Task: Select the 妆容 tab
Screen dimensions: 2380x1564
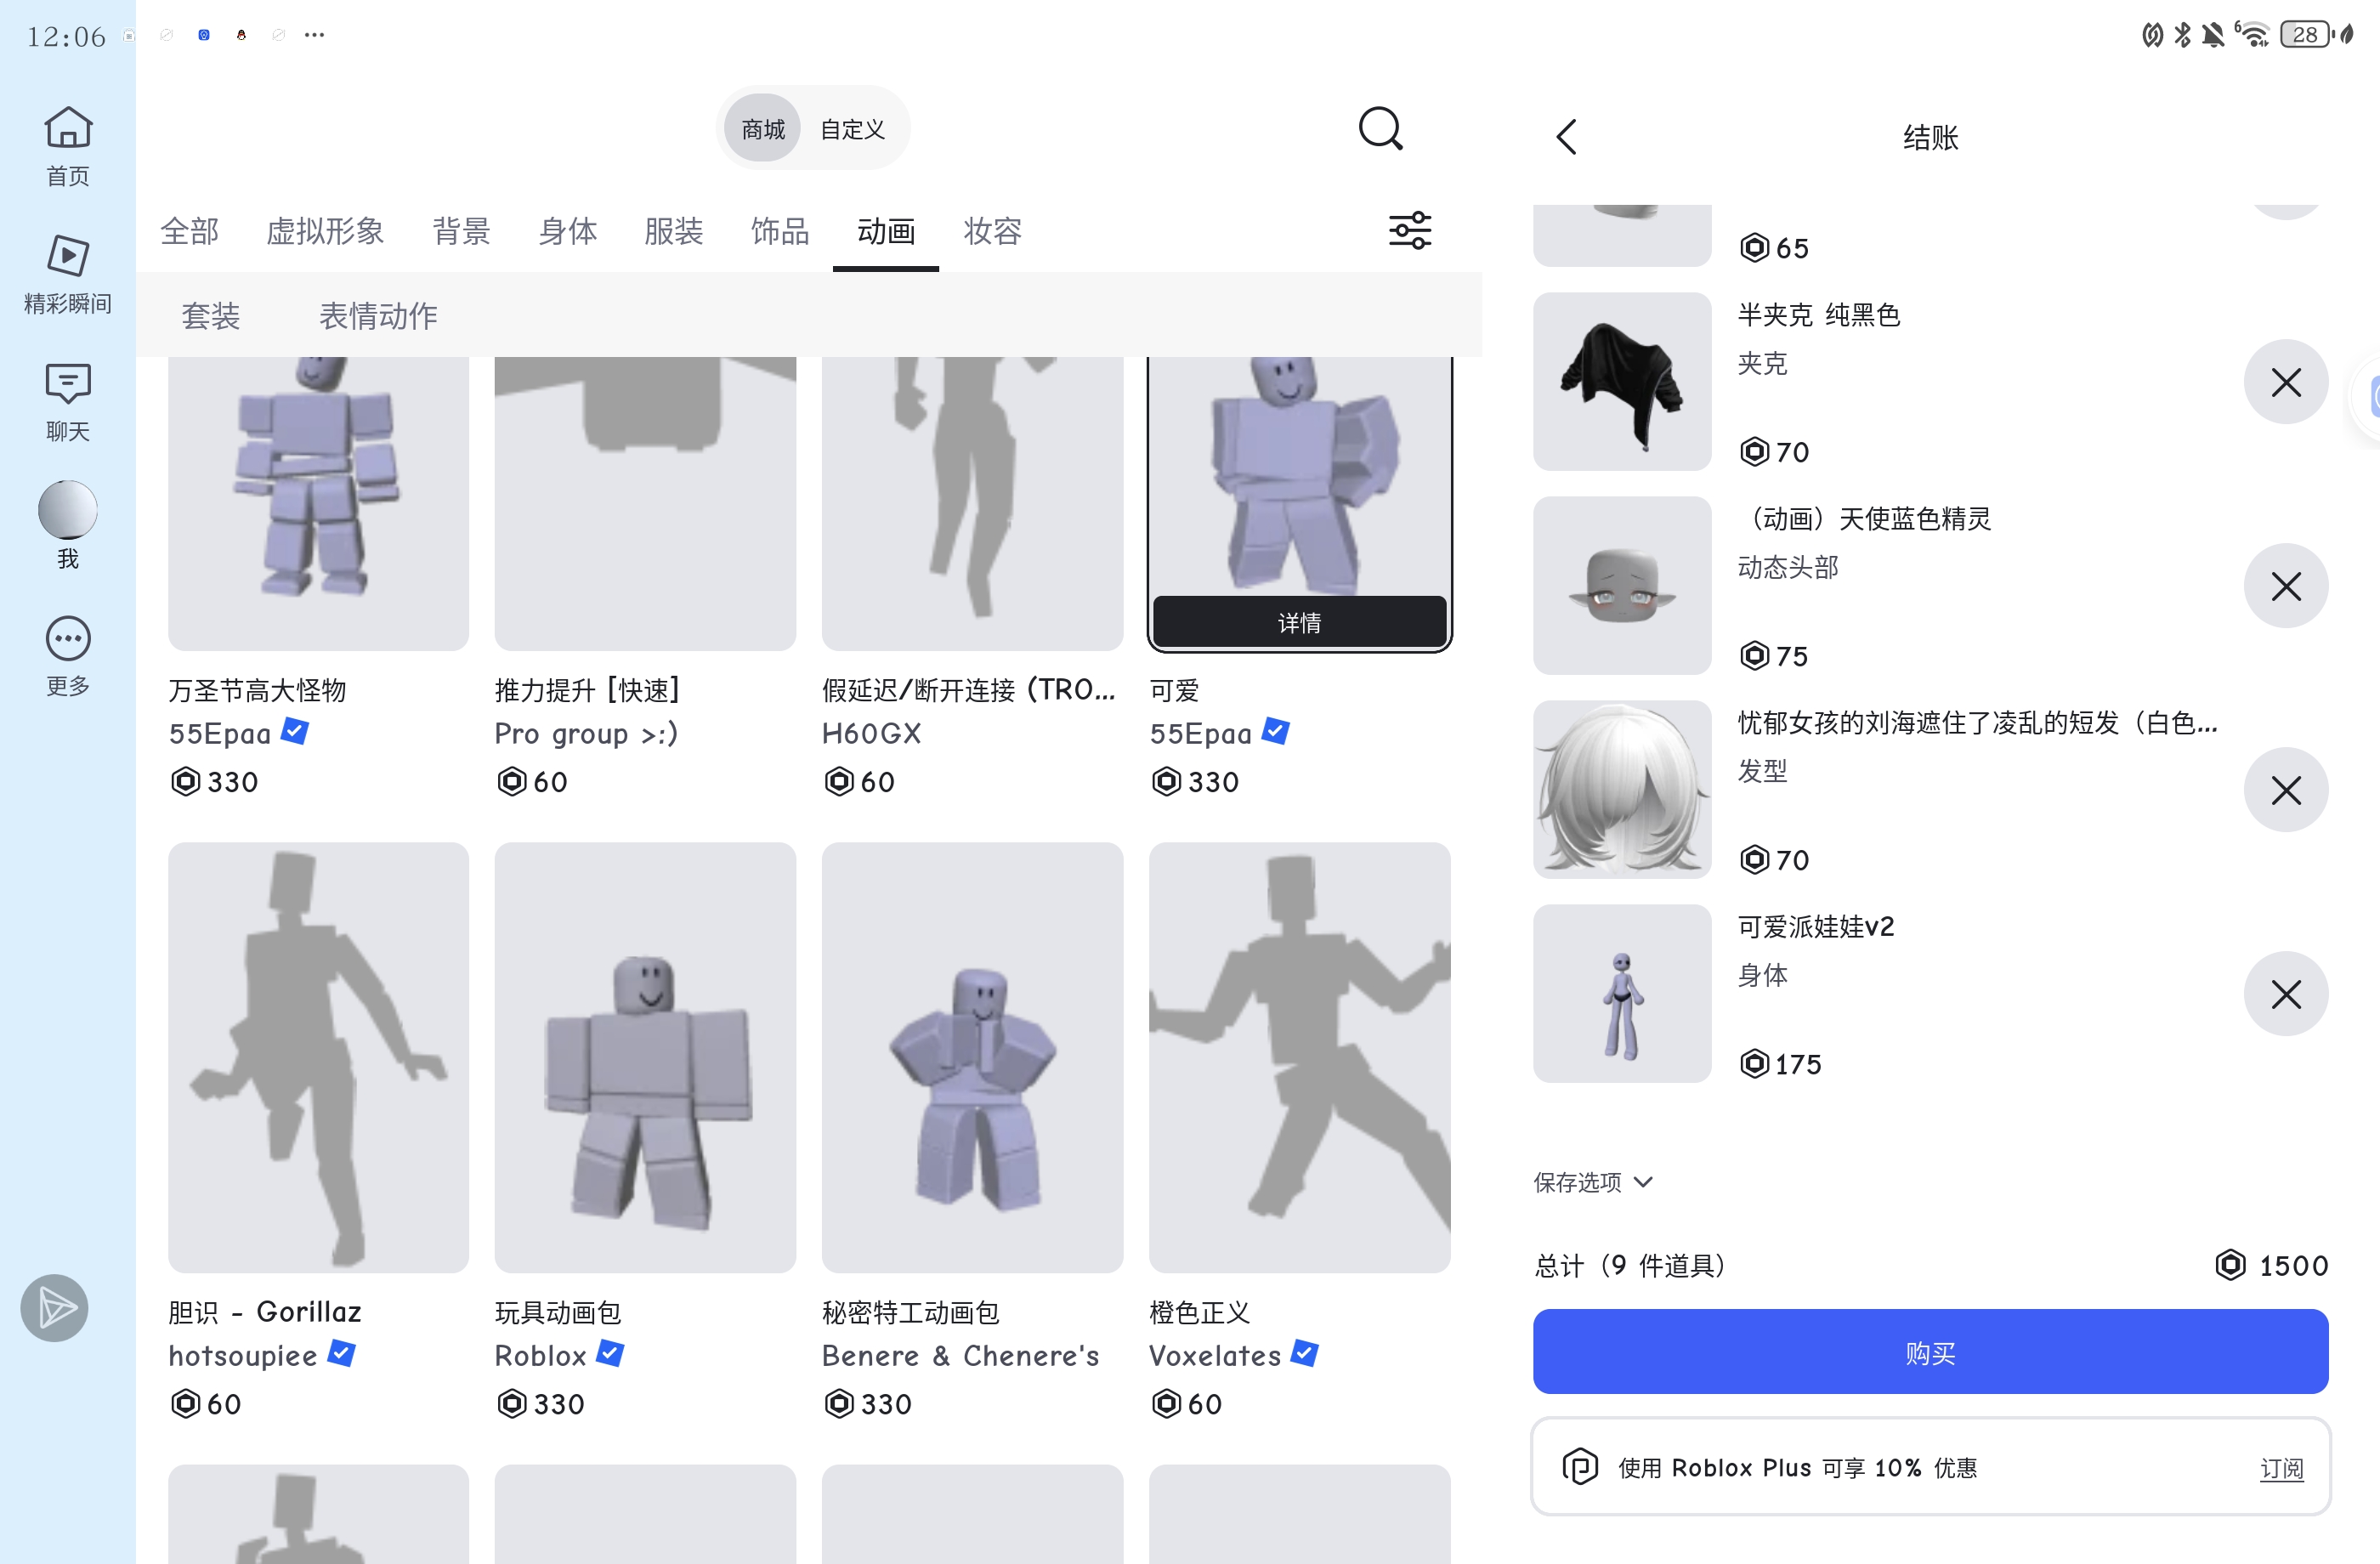Action: (992, 231)
